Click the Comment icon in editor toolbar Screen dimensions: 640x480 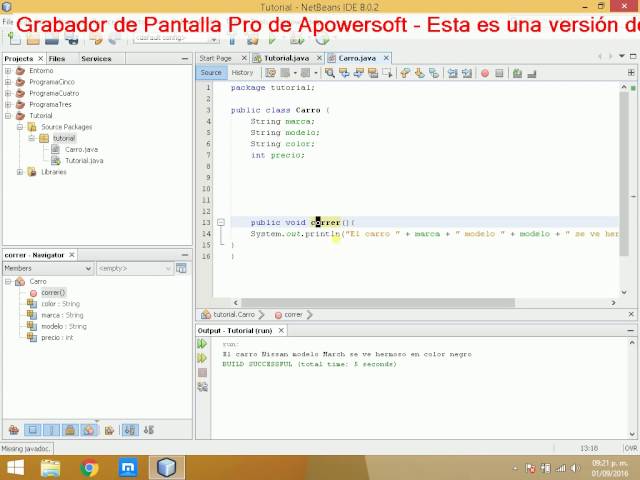[x=517, y=73]
